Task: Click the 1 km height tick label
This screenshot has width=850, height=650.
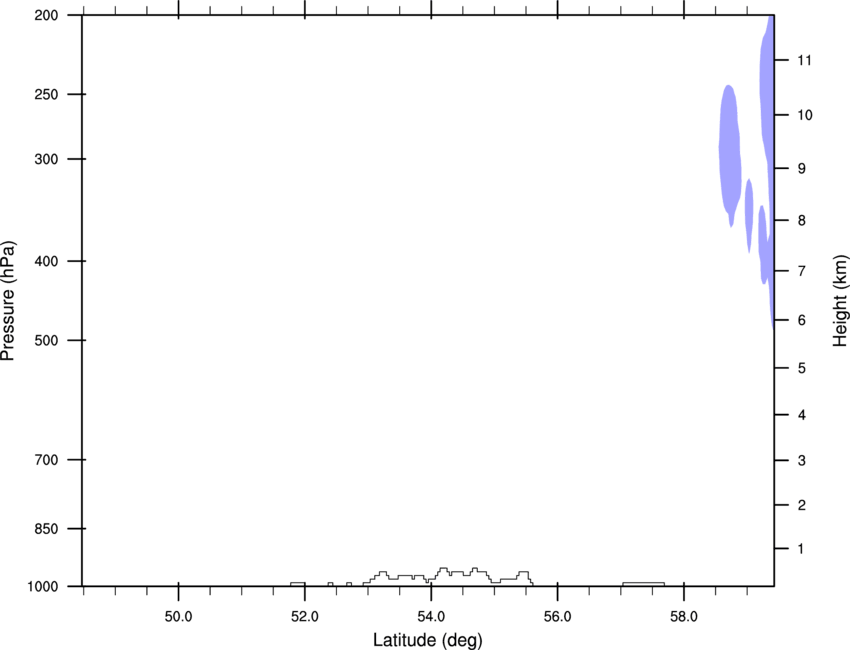Action: [802, 549]
